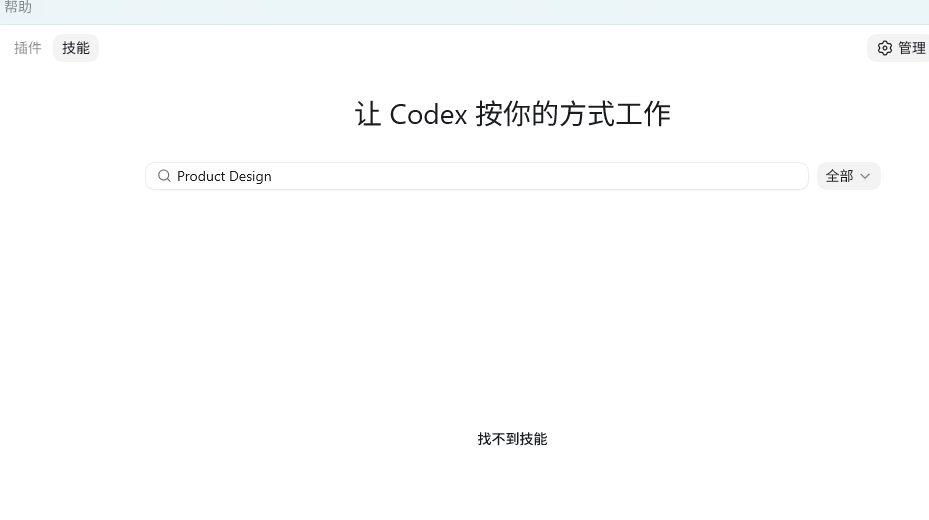Screen dimensions: 929x520
Task: Open the 管理 button label
Action: (x=911, y=48)
